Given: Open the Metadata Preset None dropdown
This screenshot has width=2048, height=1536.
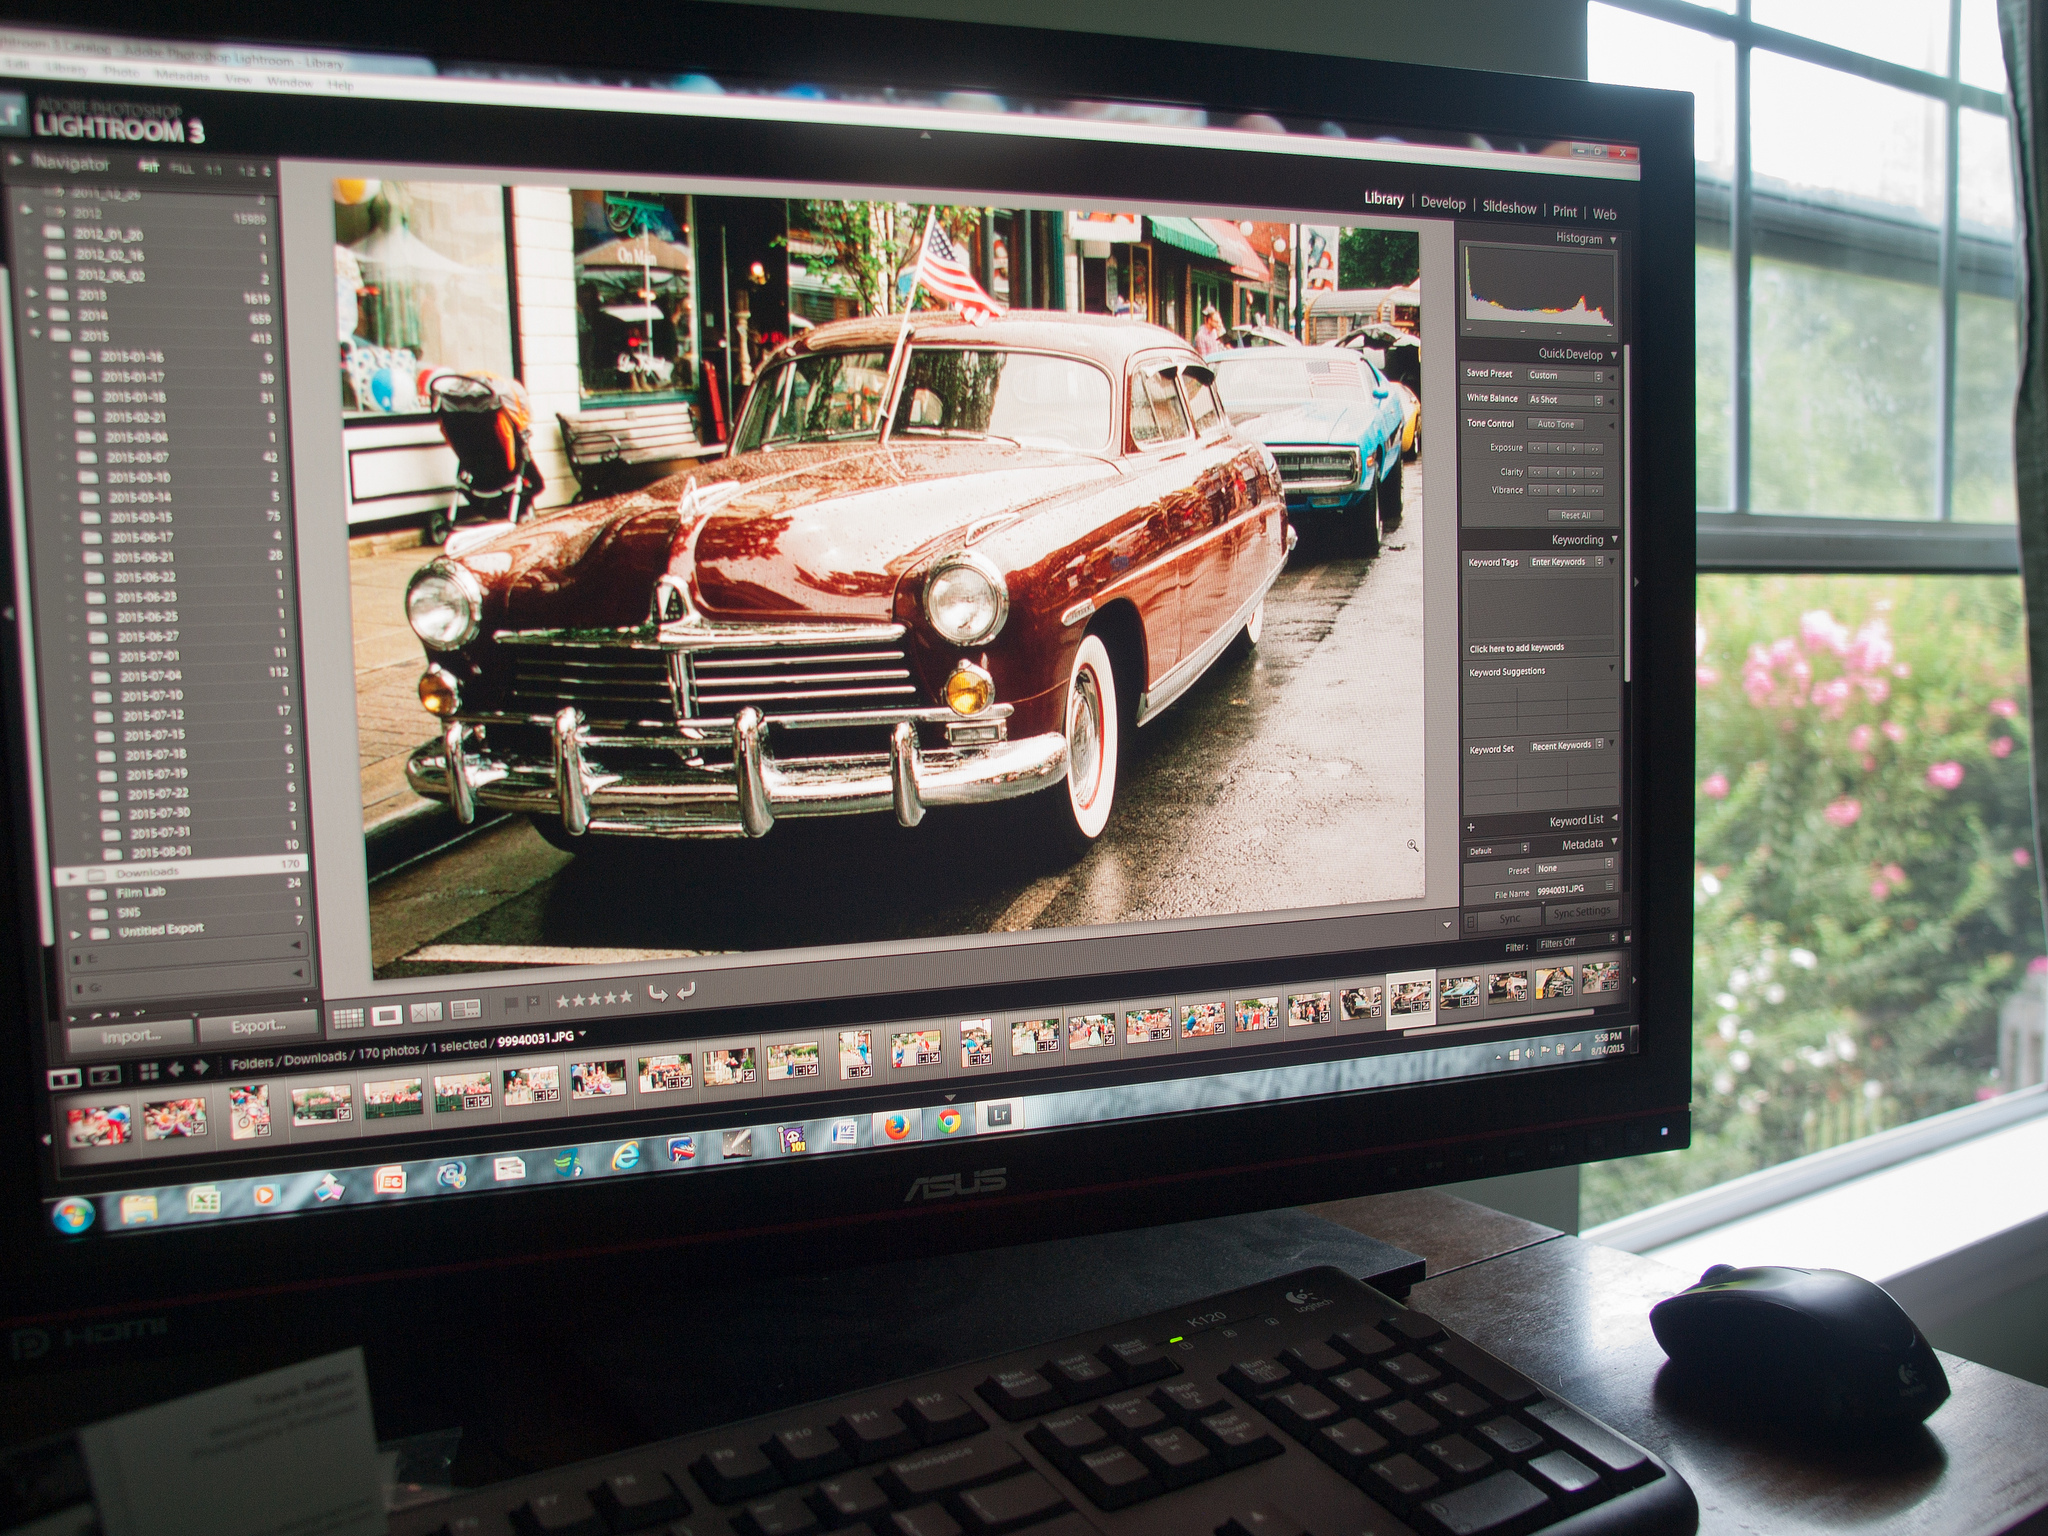Looking at the screenshot, I should point(1575,868).
